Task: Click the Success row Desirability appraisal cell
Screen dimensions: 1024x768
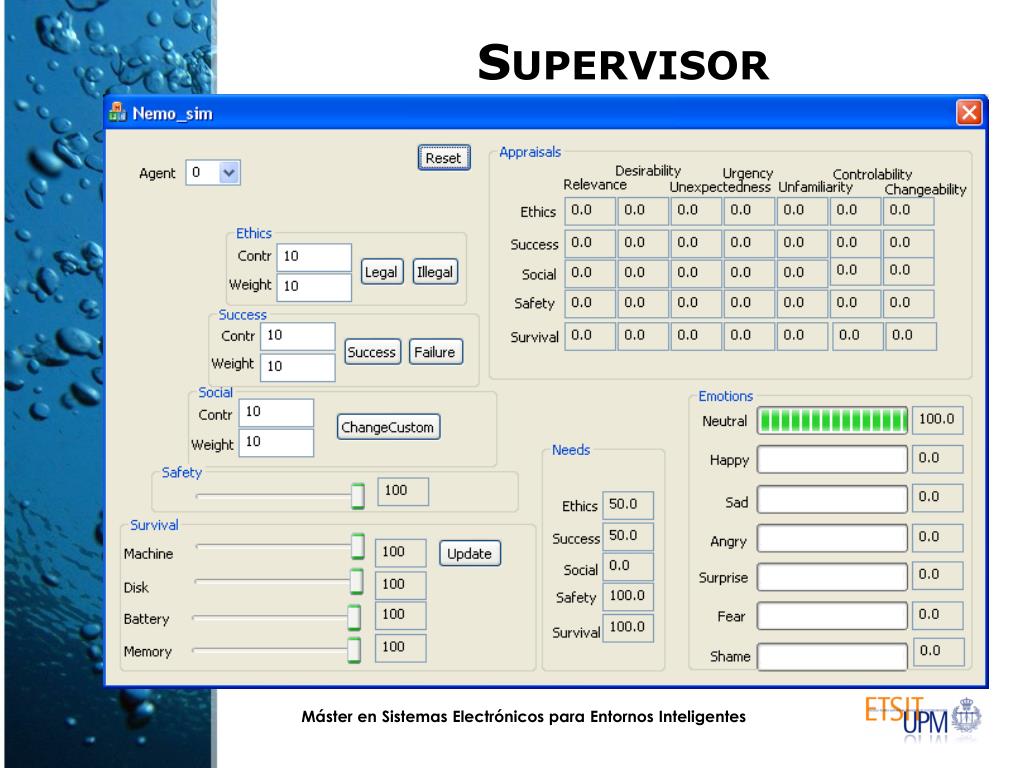Action: (x=643, y=243)
